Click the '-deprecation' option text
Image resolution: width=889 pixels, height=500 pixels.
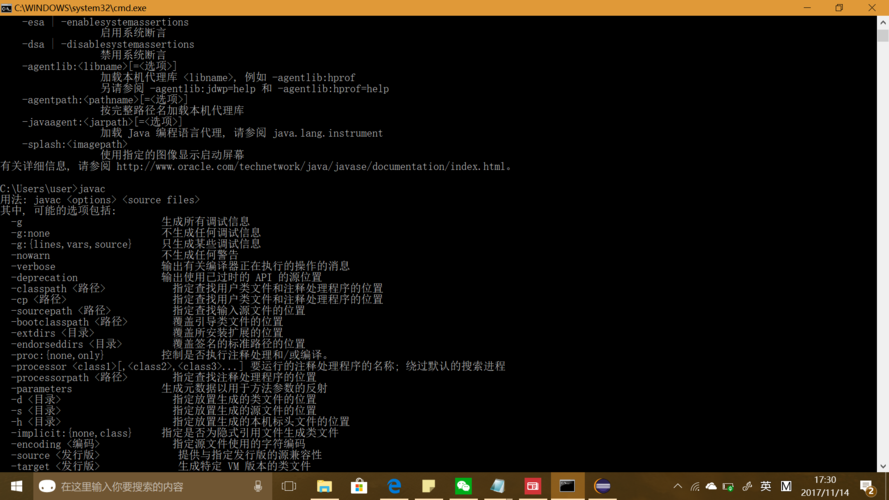tap(44, 278)
